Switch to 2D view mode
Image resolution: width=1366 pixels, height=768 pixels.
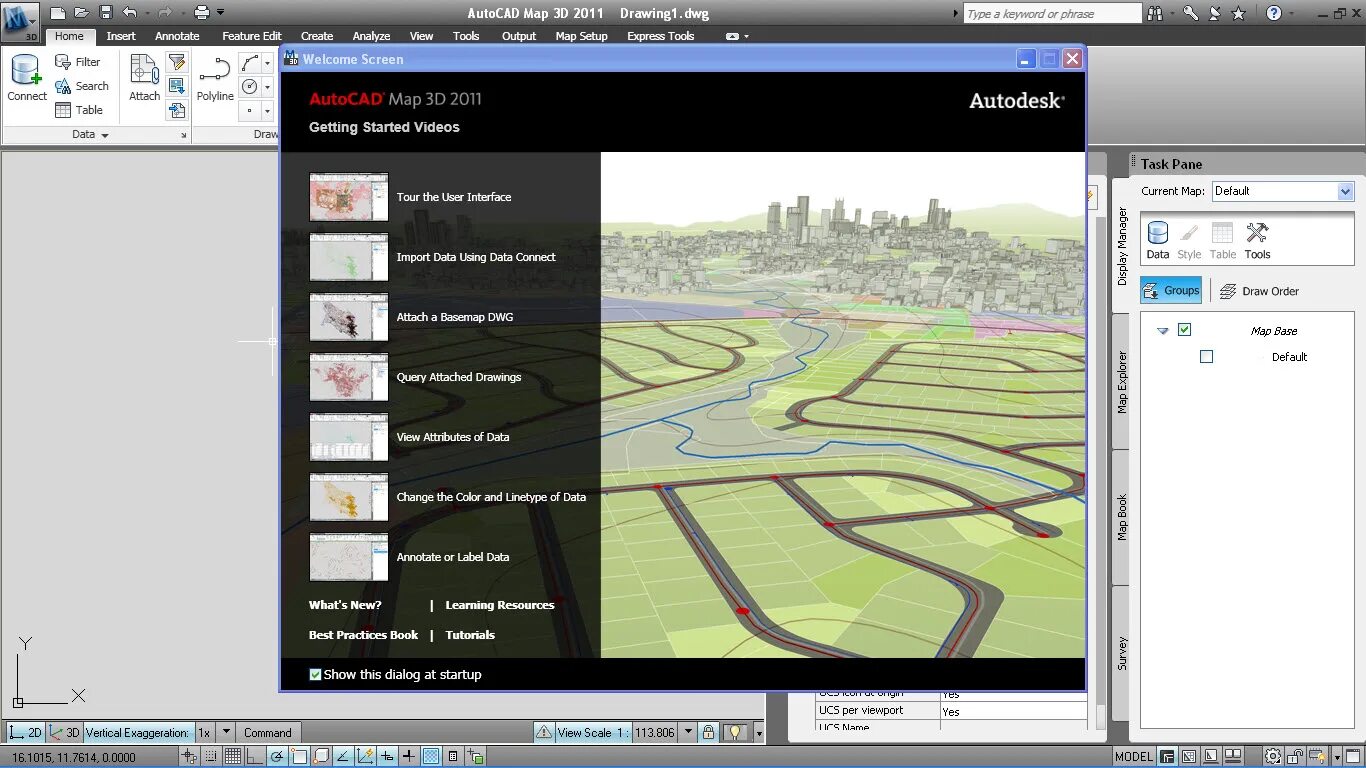click(x=25, y=732)
